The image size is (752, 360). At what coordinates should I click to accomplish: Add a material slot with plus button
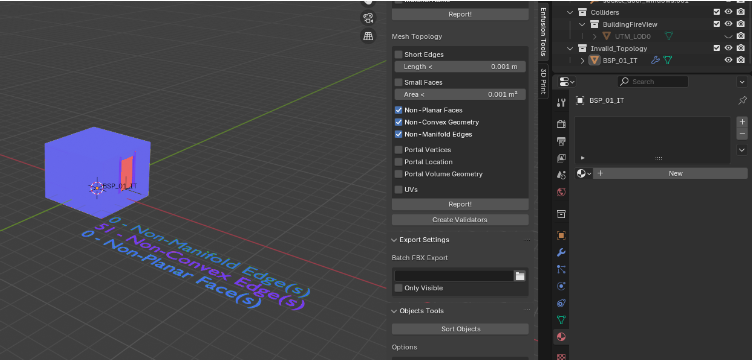pos(742,122)
